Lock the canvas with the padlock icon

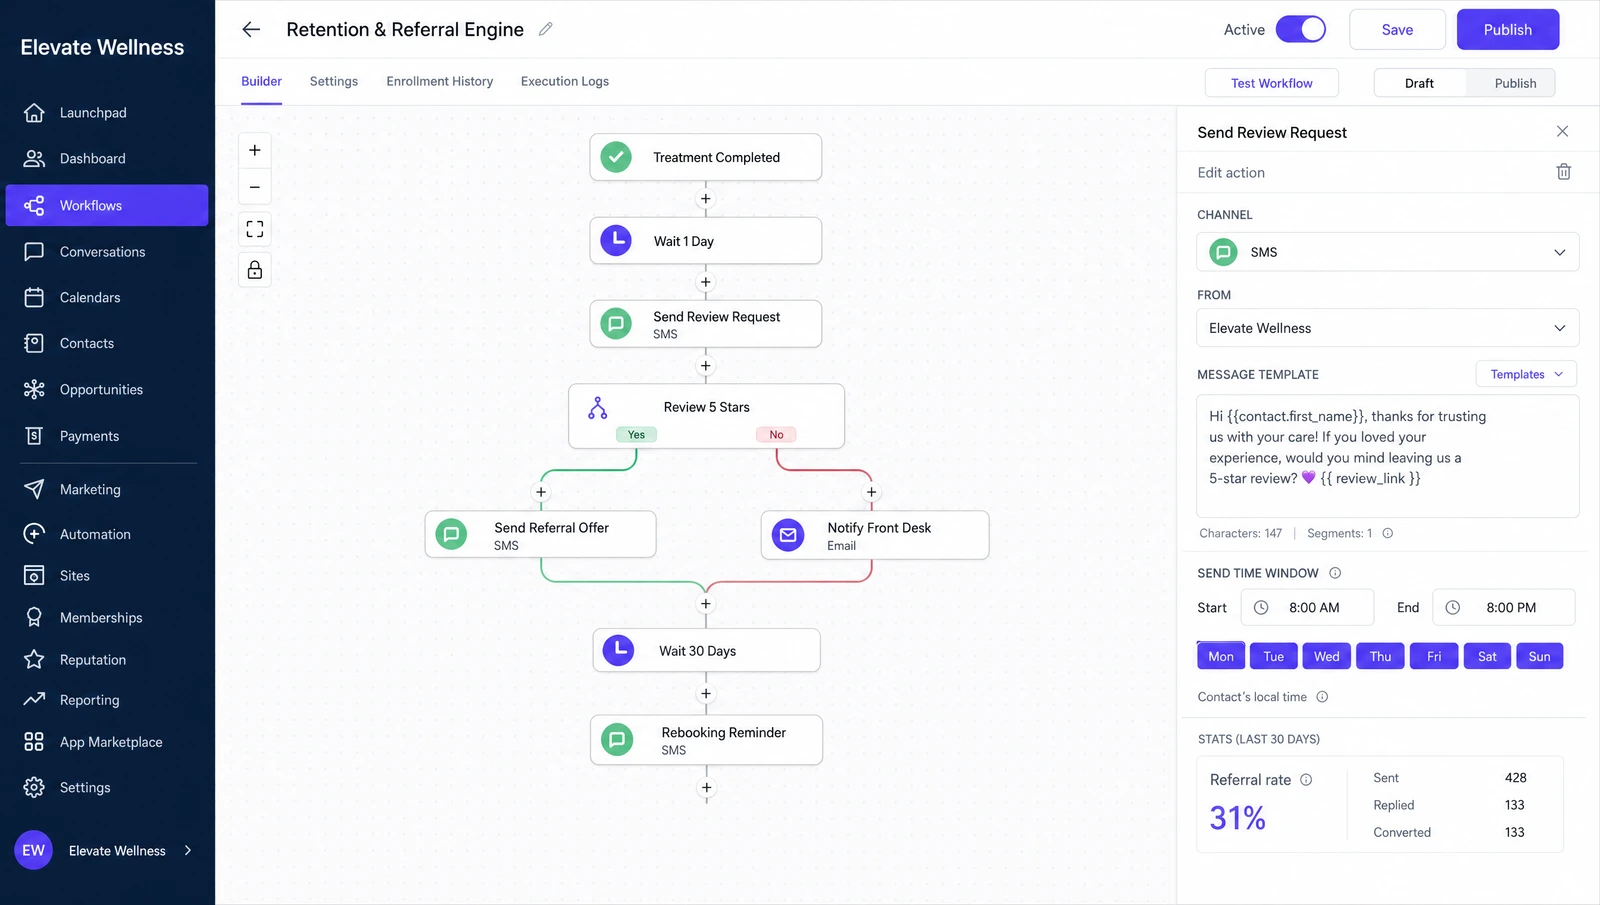255,270
